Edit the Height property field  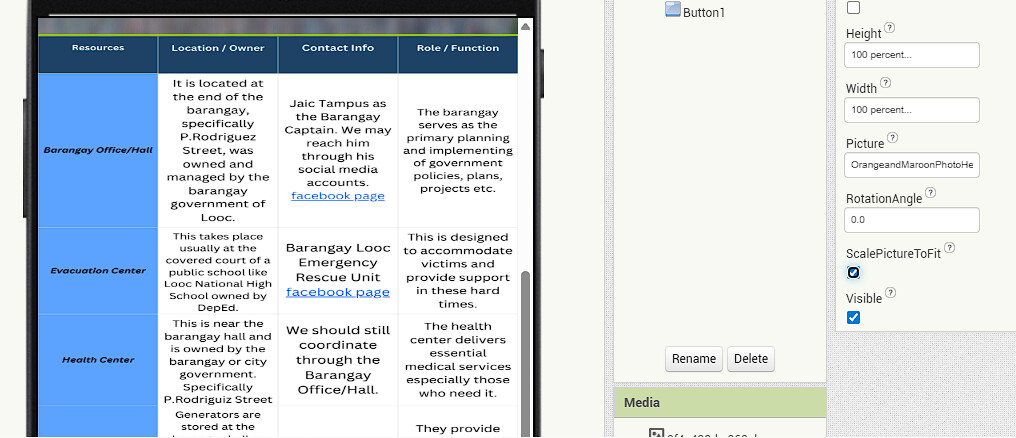tap(912, 55)
